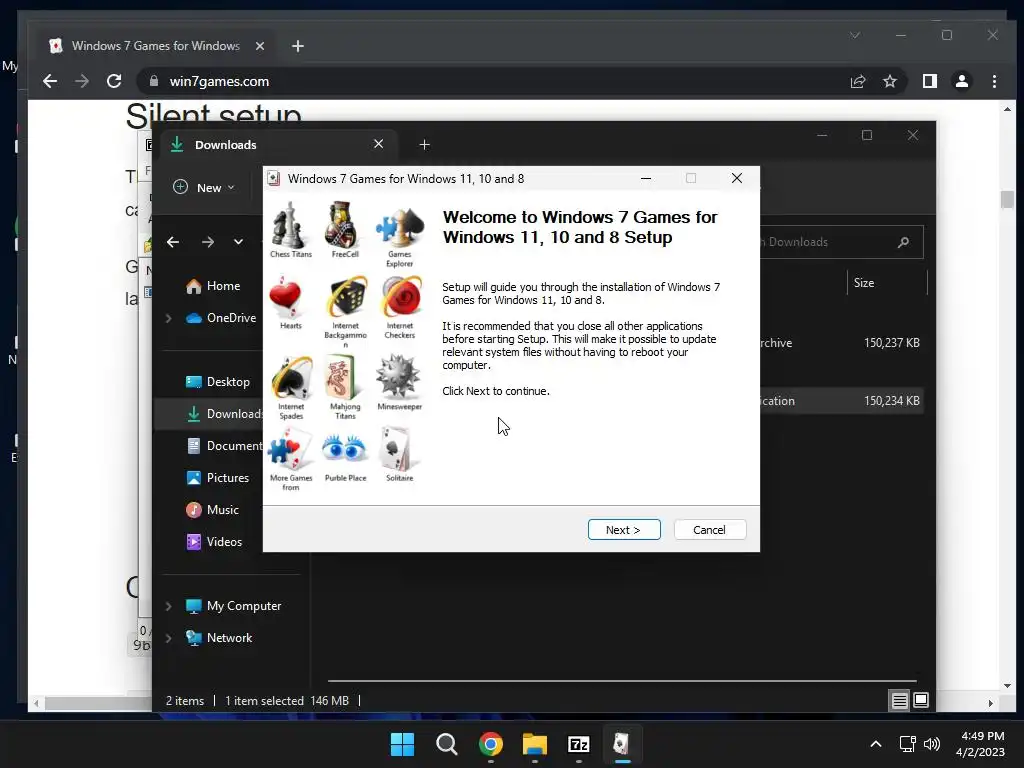Viewport: 1024px width, 768px height.
Task: Click the Search Downloads field
Action: pos(841,242)
